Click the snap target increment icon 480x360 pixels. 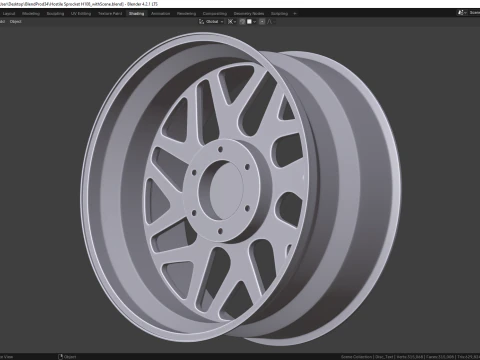click(249, 22)
